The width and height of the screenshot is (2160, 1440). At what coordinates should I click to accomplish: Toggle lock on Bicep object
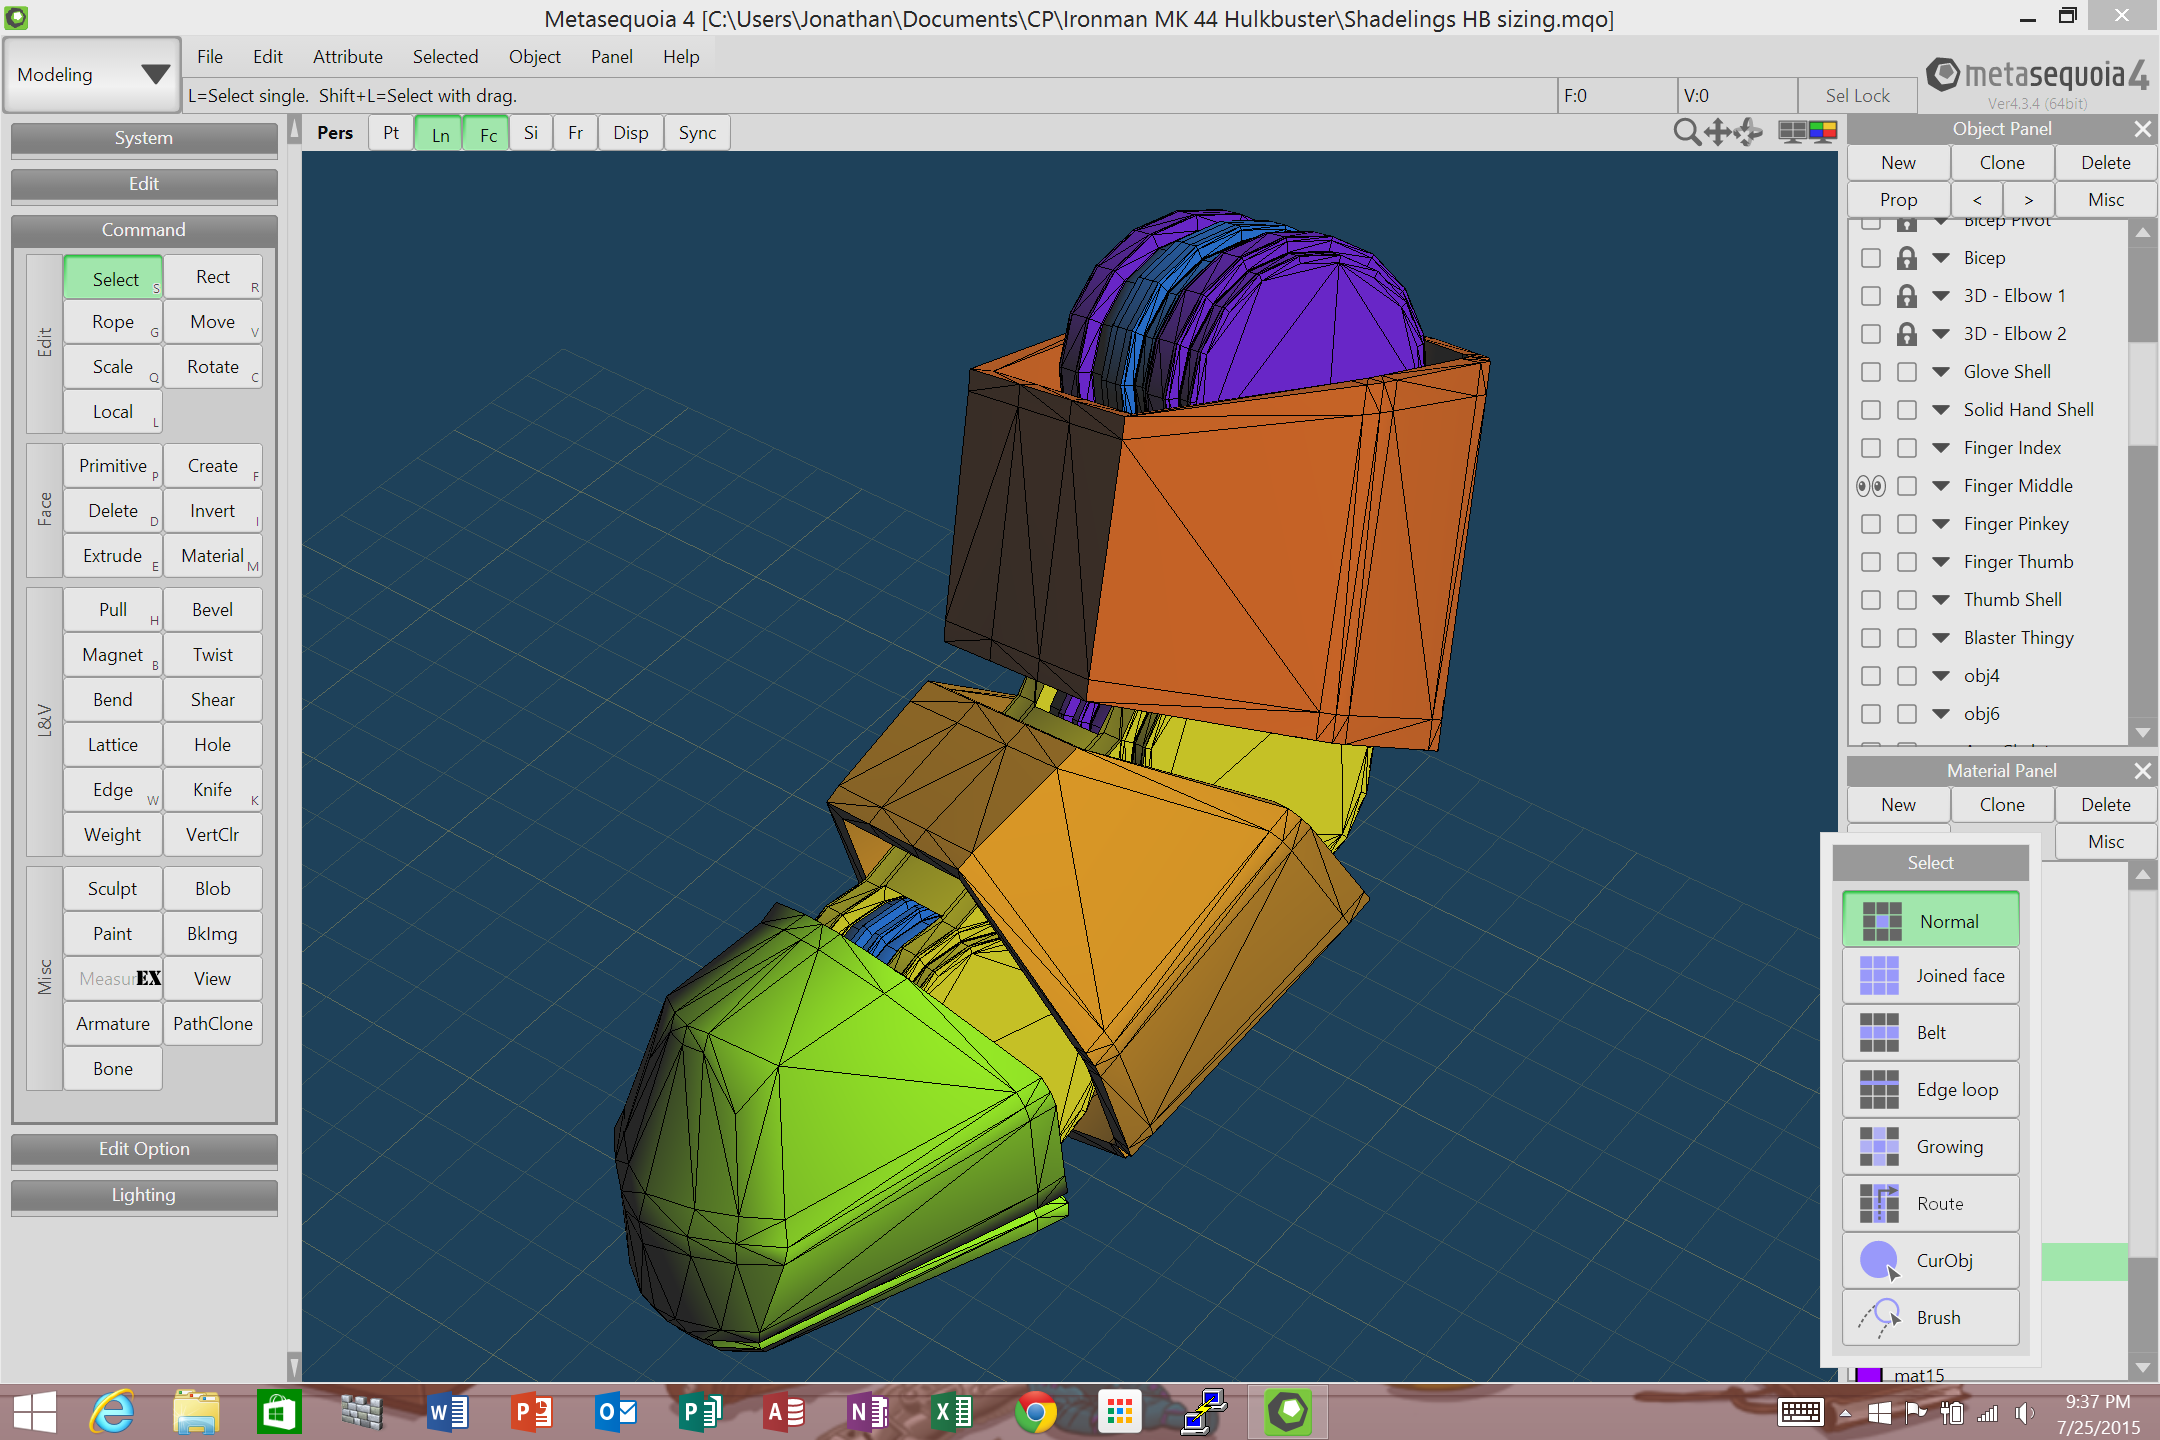1907,258
